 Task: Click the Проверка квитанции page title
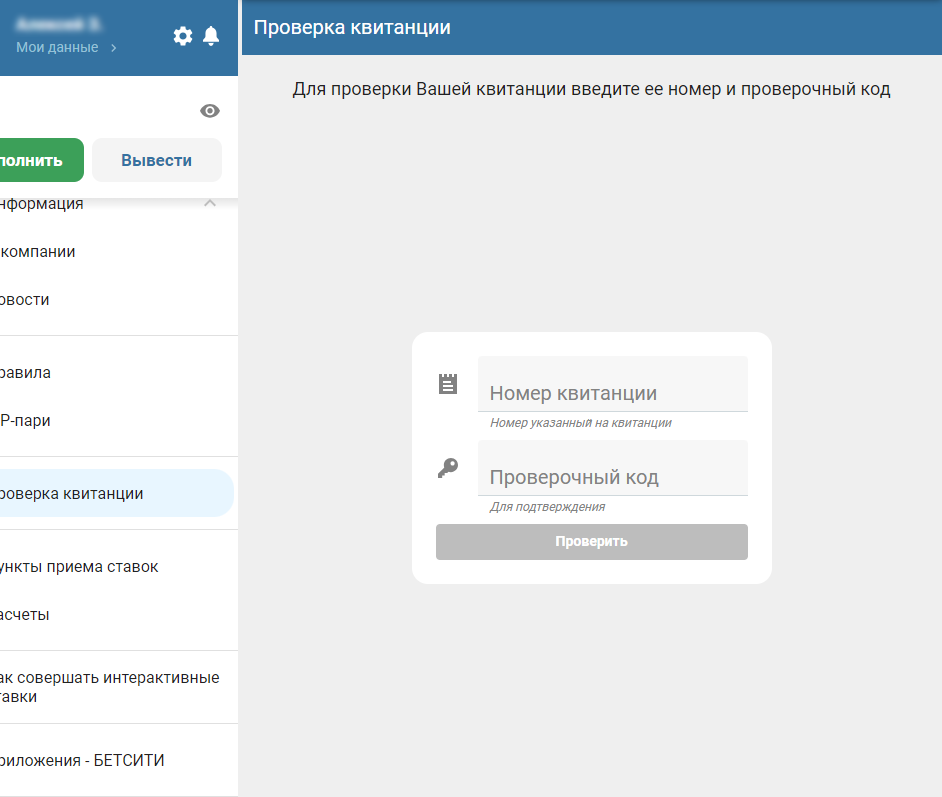point(352,28)
